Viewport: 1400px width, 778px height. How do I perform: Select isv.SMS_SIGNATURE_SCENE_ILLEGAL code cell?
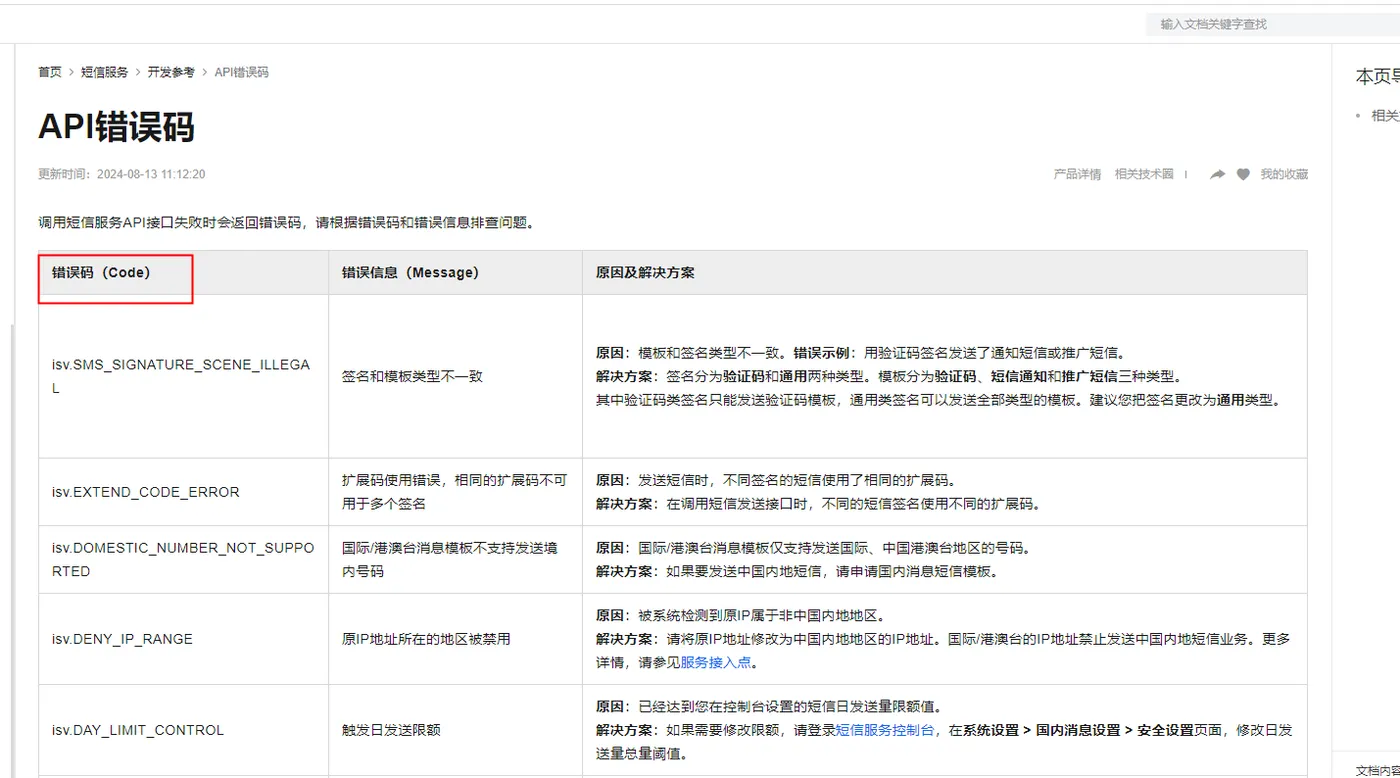[x=184, y=376]
